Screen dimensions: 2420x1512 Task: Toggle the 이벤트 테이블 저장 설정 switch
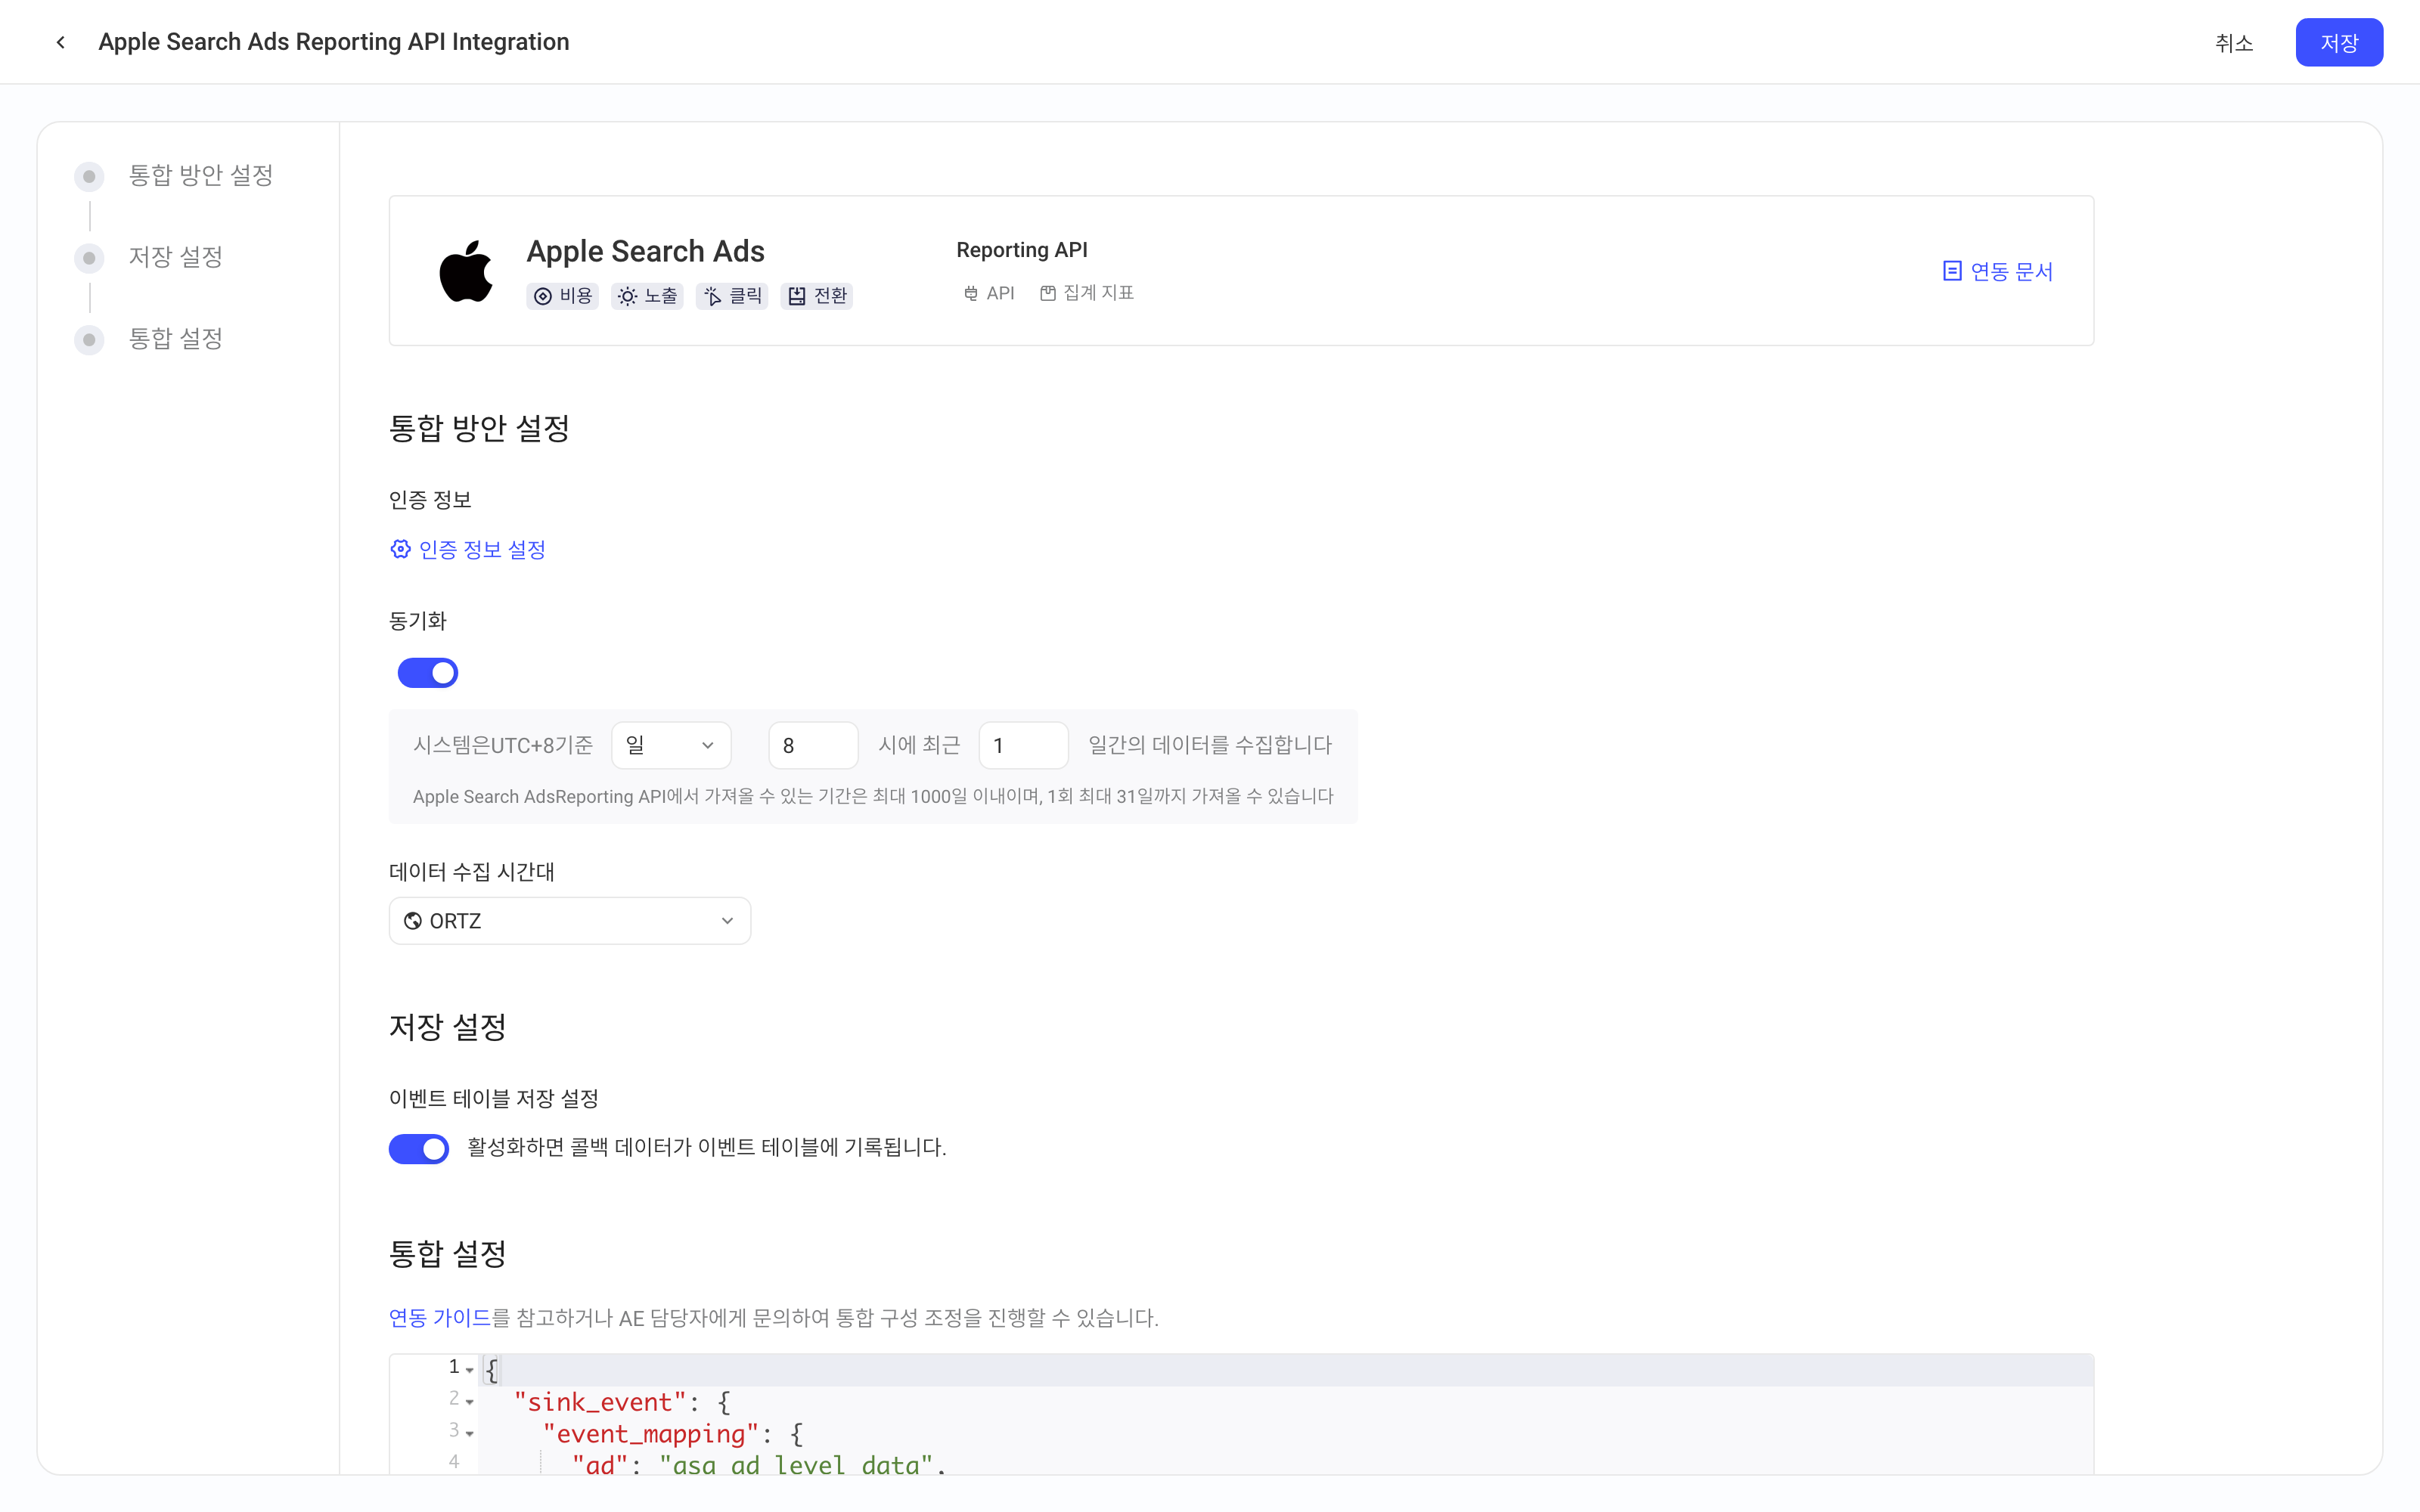[x=419, y=1149]
